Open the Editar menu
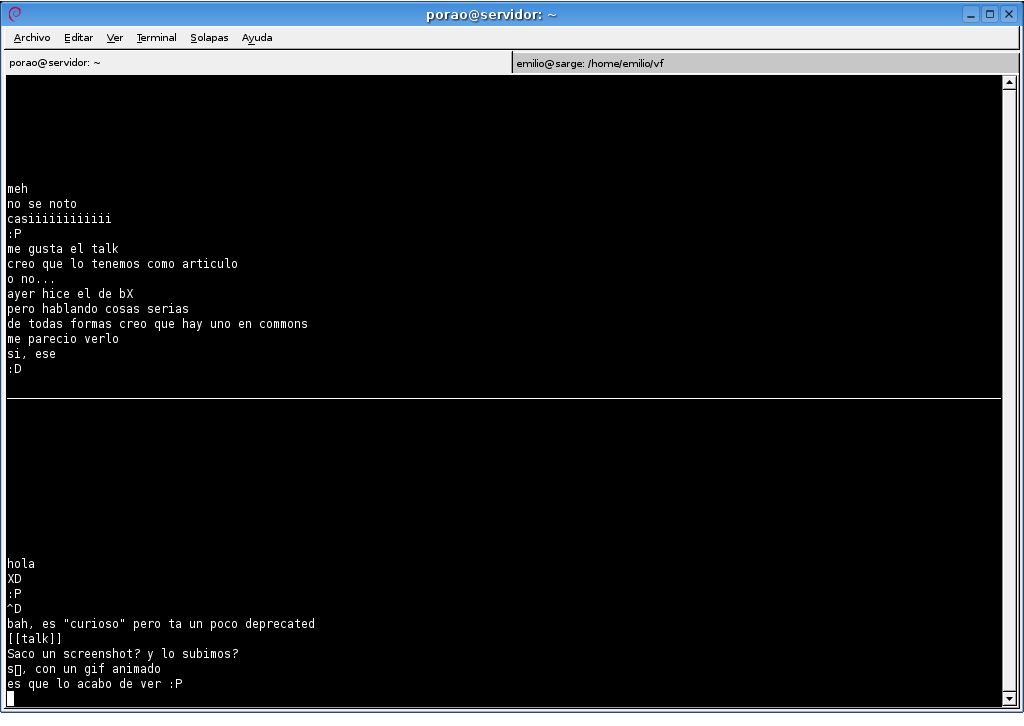The height and width of the screenshot is (726, 1024). [78, 38]
